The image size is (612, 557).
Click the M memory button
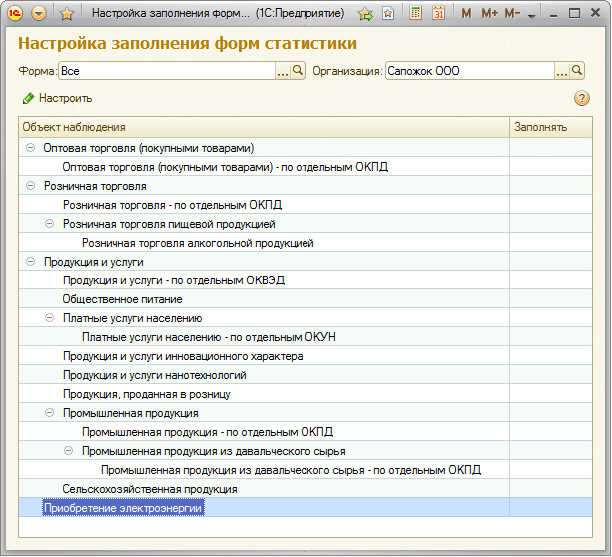coord(467,13)
